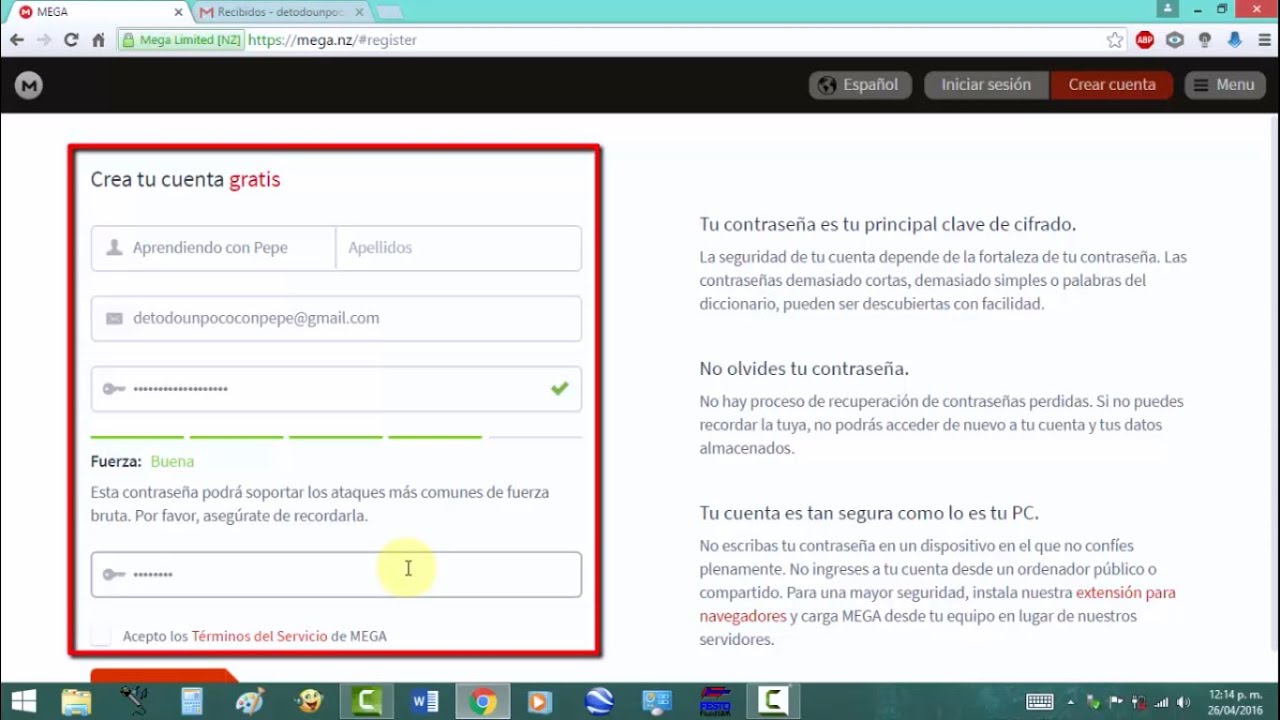1280x720 pixels.
Task: Click the Mega Limited [NZ] security badge
Action: pyautogui.click(x=180, y=40)
